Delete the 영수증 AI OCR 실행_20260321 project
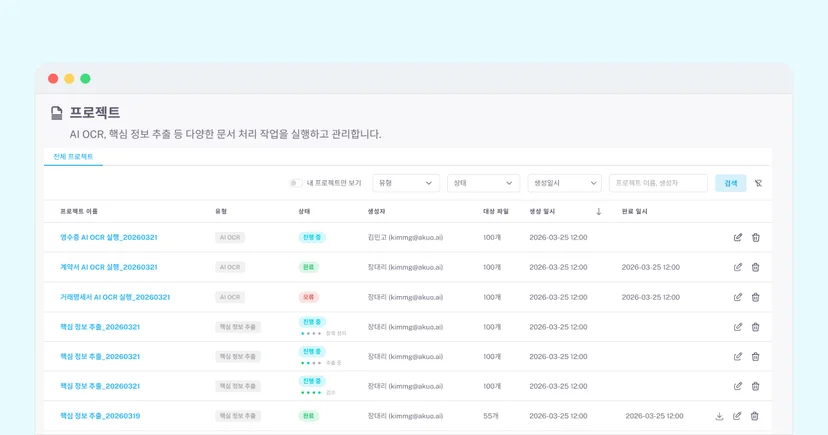Viewport: 828px width, 435px height. tap(756, 238)
